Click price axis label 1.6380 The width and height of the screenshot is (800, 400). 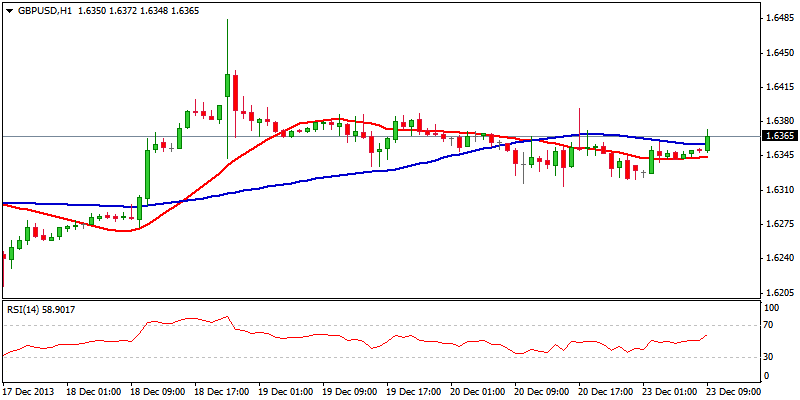point(780,121)
